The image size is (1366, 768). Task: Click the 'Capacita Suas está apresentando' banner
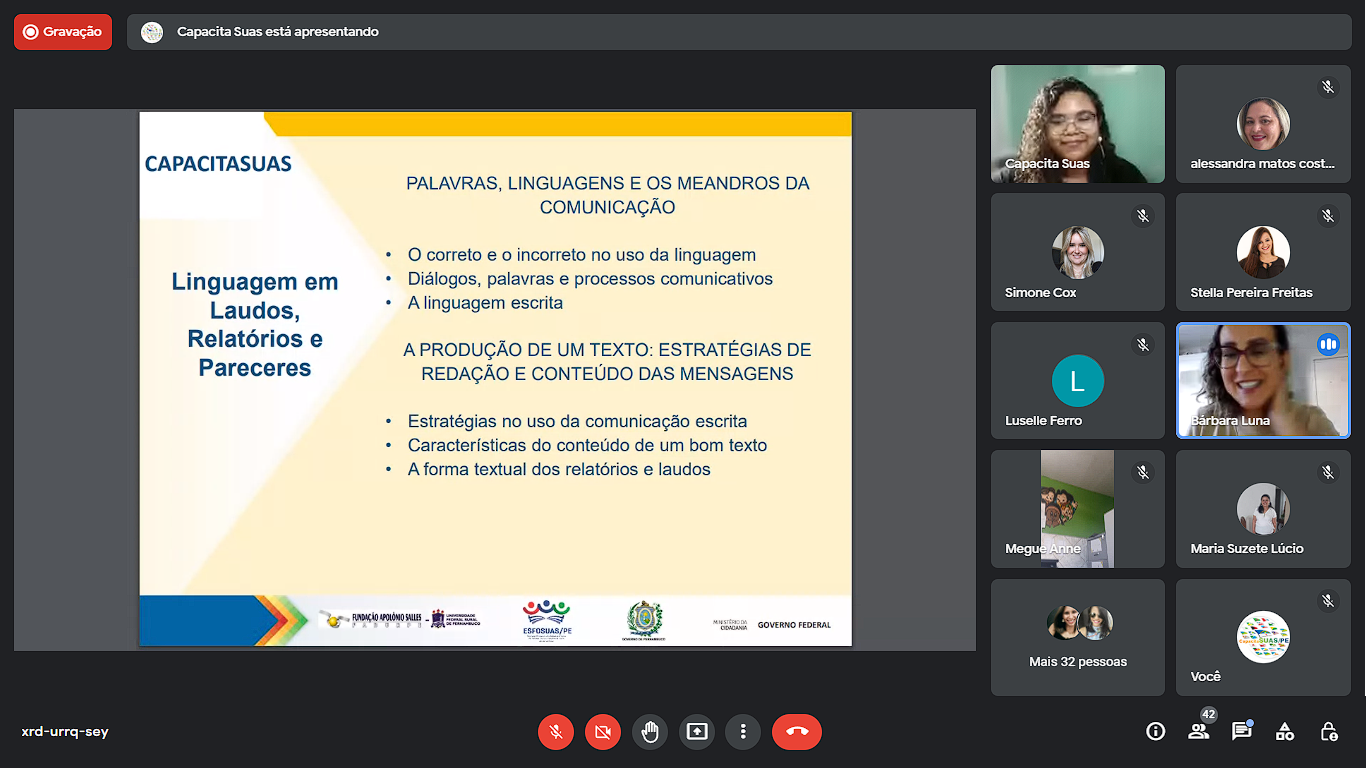[x=278, y=32]
